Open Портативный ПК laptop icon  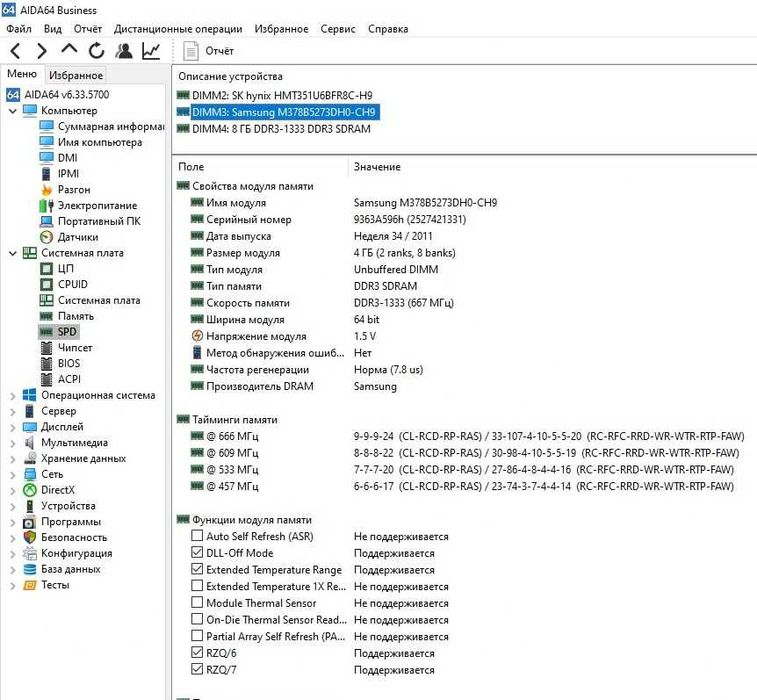[x=46, y=222]
